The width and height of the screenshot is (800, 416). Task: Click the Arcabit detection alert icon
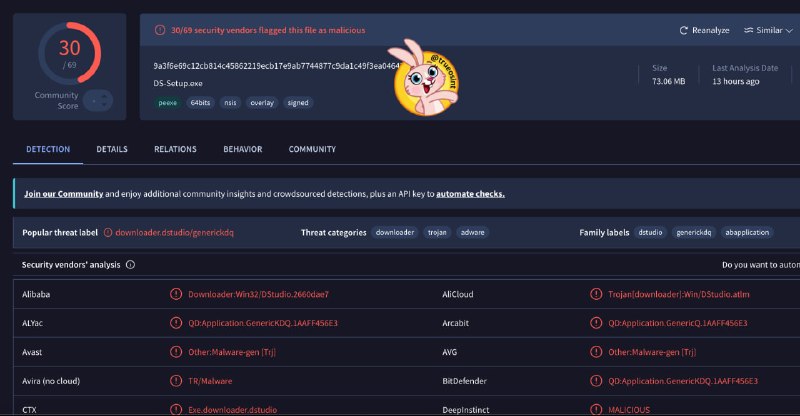point(596,323)
